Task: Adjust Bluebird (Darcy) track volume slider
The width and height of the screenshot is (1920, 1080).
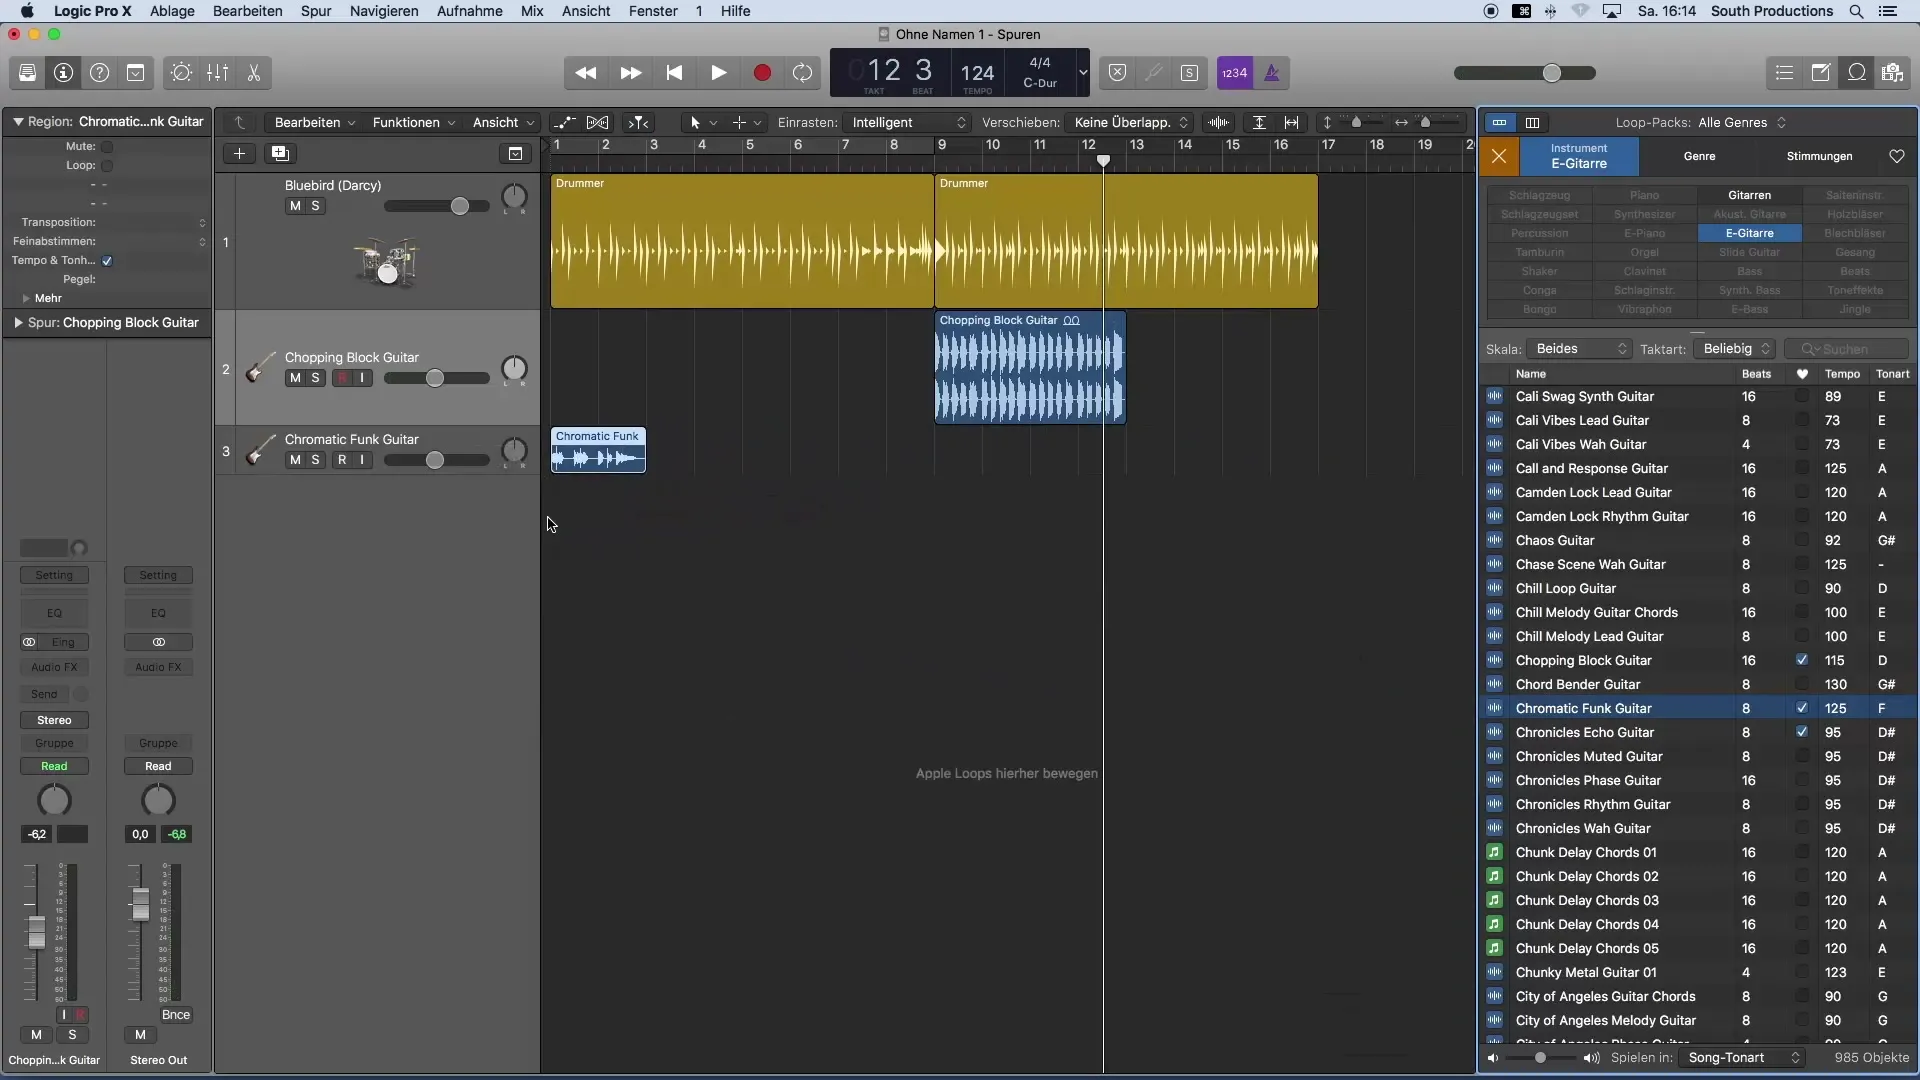Action: pyautogui.click(x=459, y=207)
